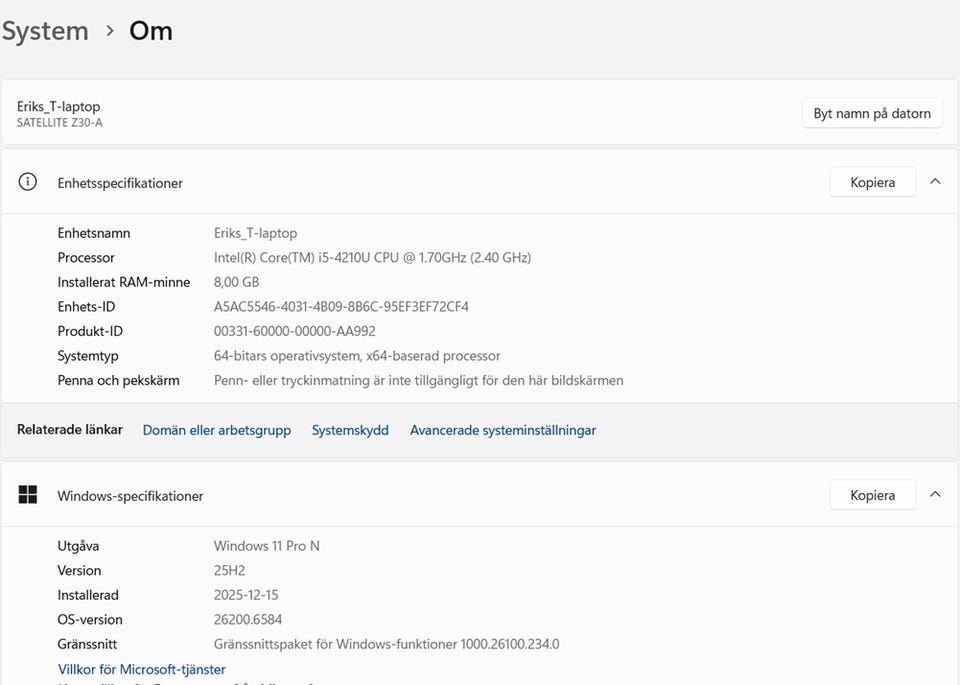Select the OS-version value 26200.6584
This screenshot has width=960, height=685.
[248, 619]
